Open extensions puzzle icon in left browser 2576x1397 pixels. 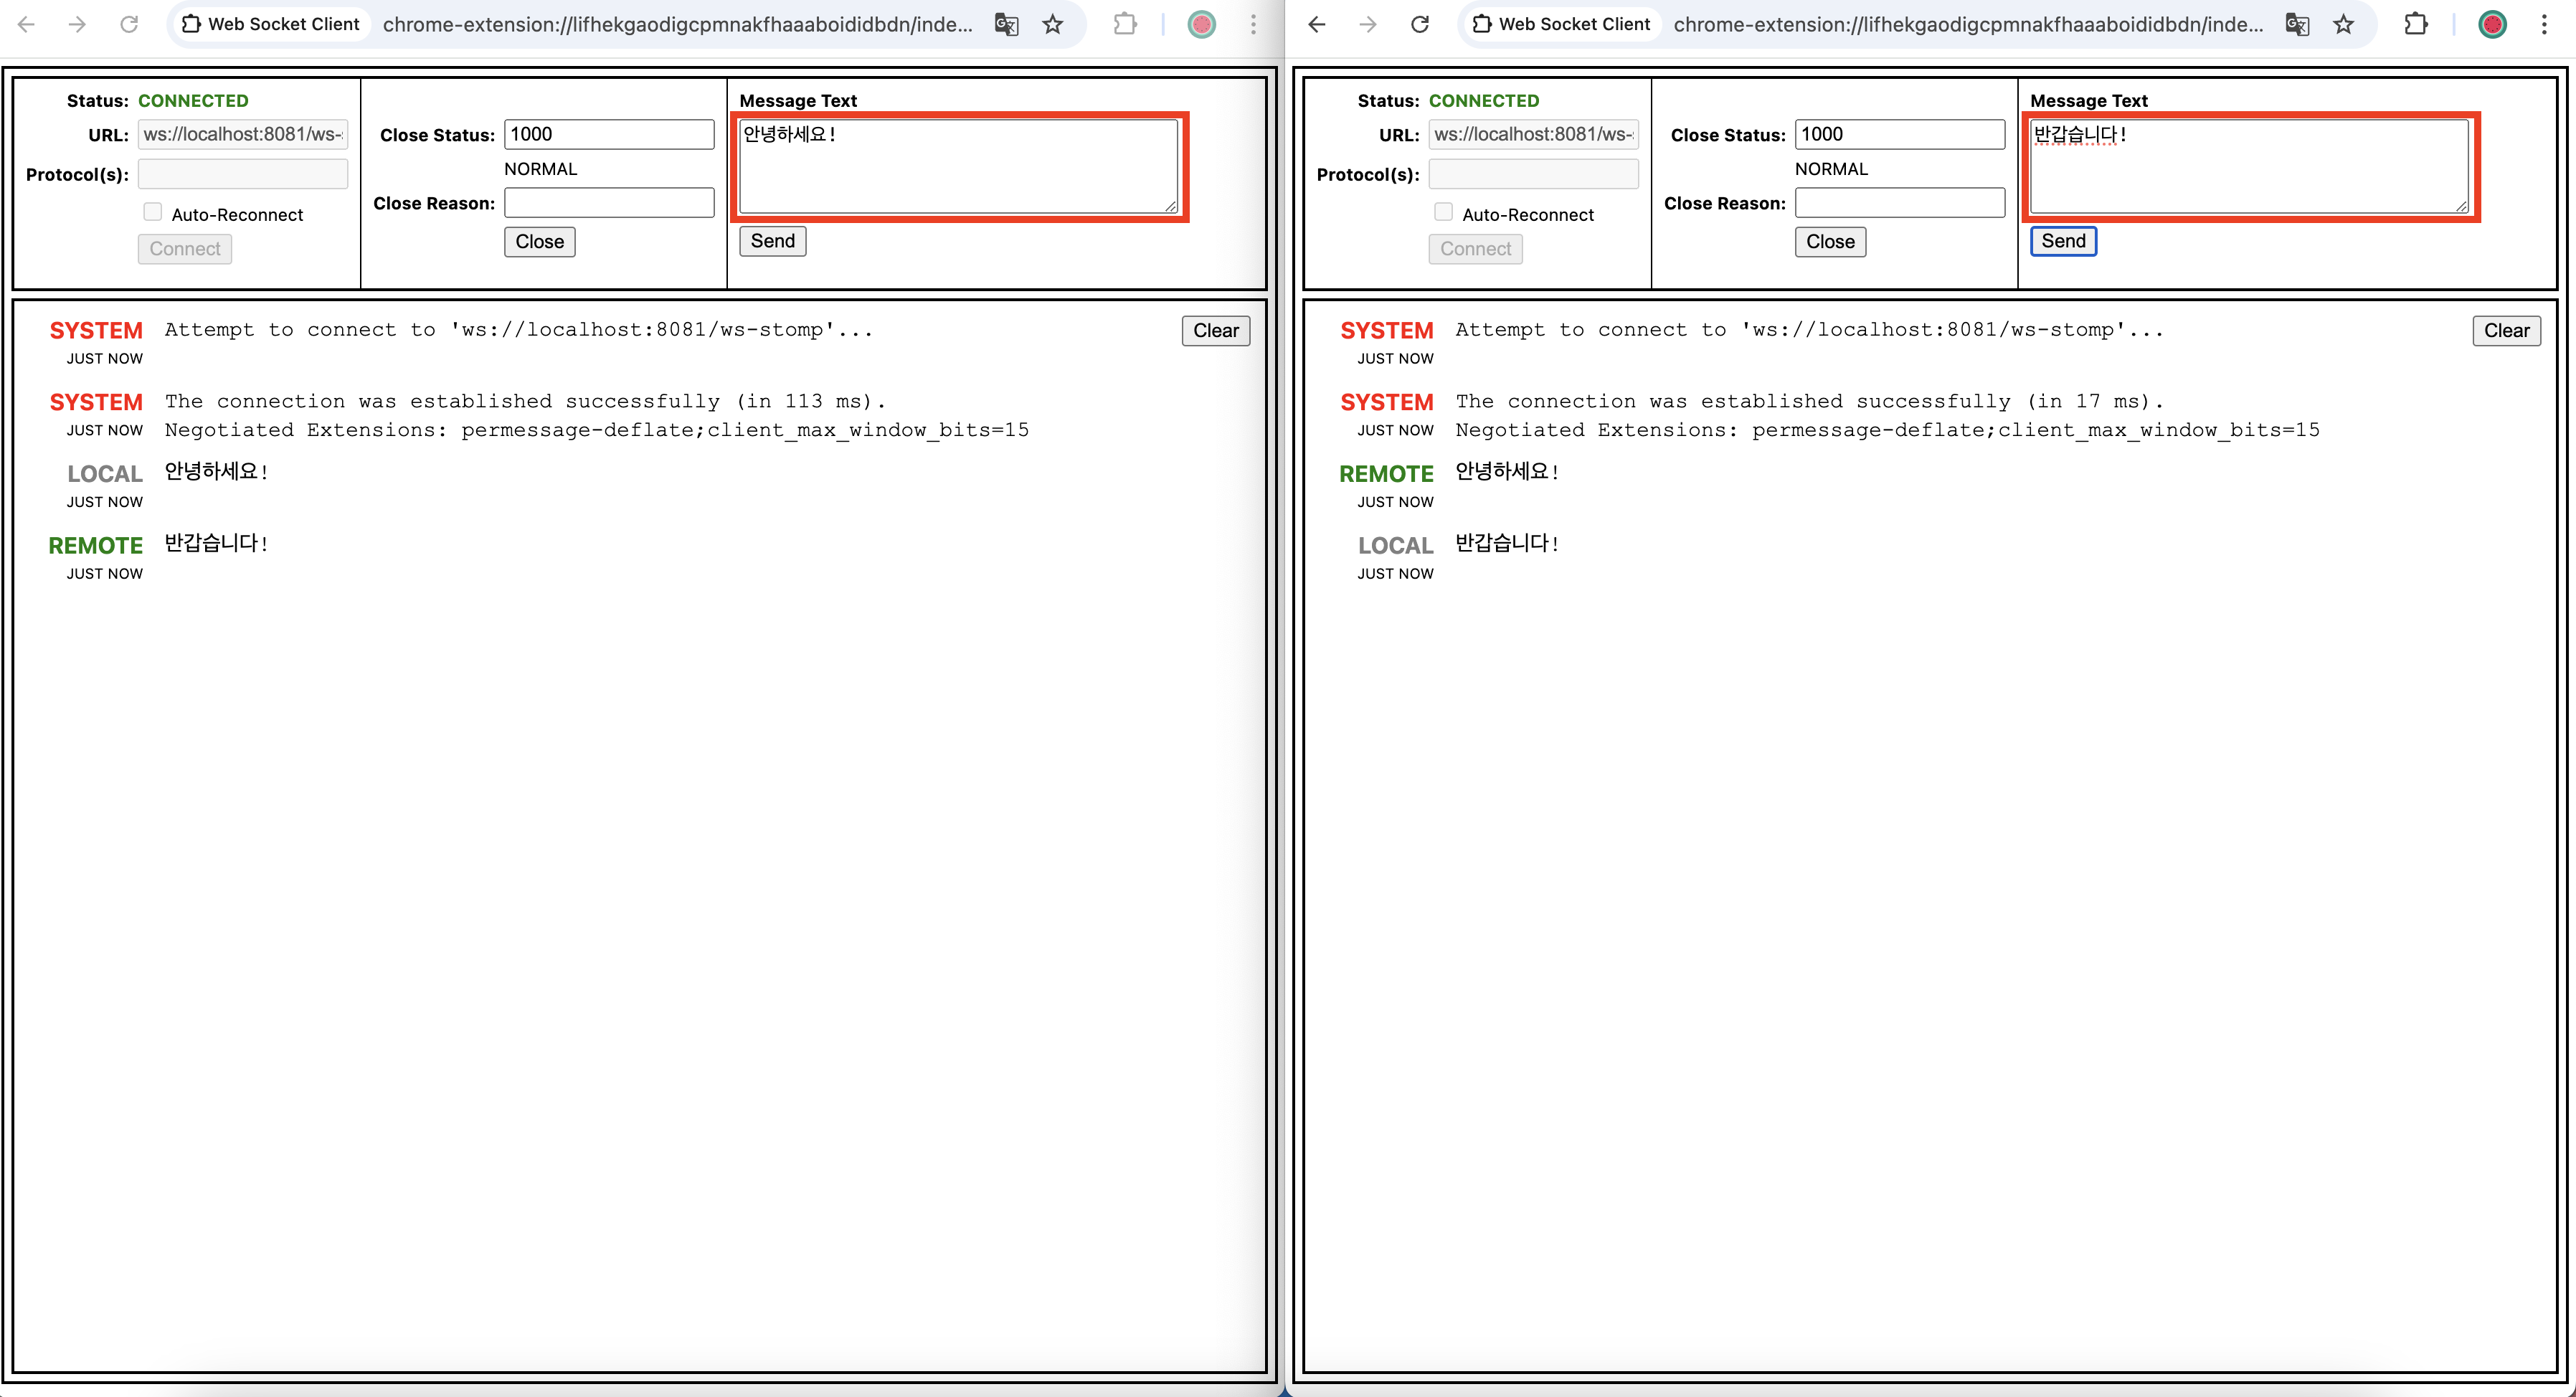1125,24
